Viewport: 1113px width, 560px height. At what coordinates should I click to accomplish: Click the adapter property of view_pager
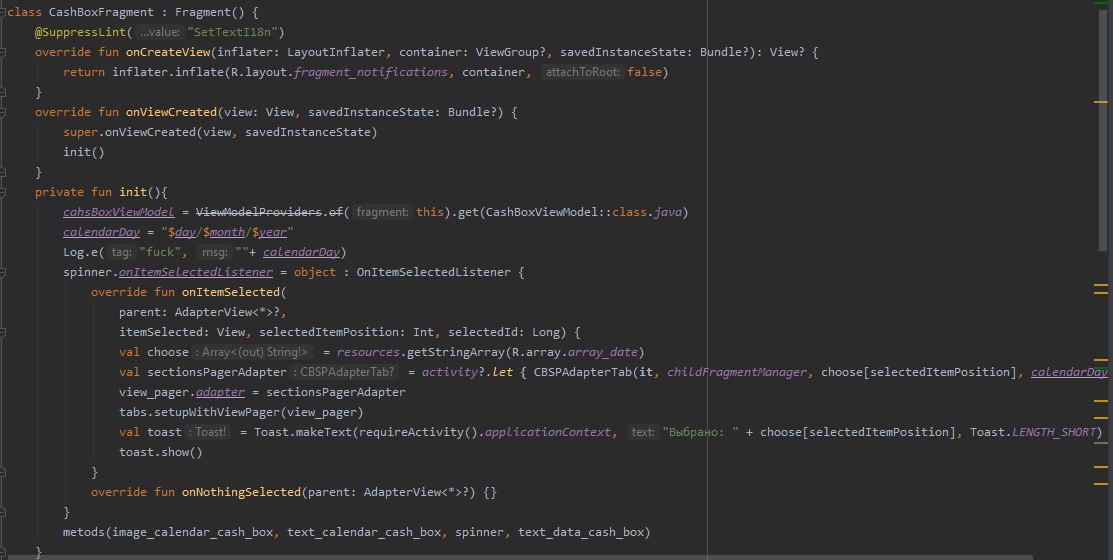point(220,392)
